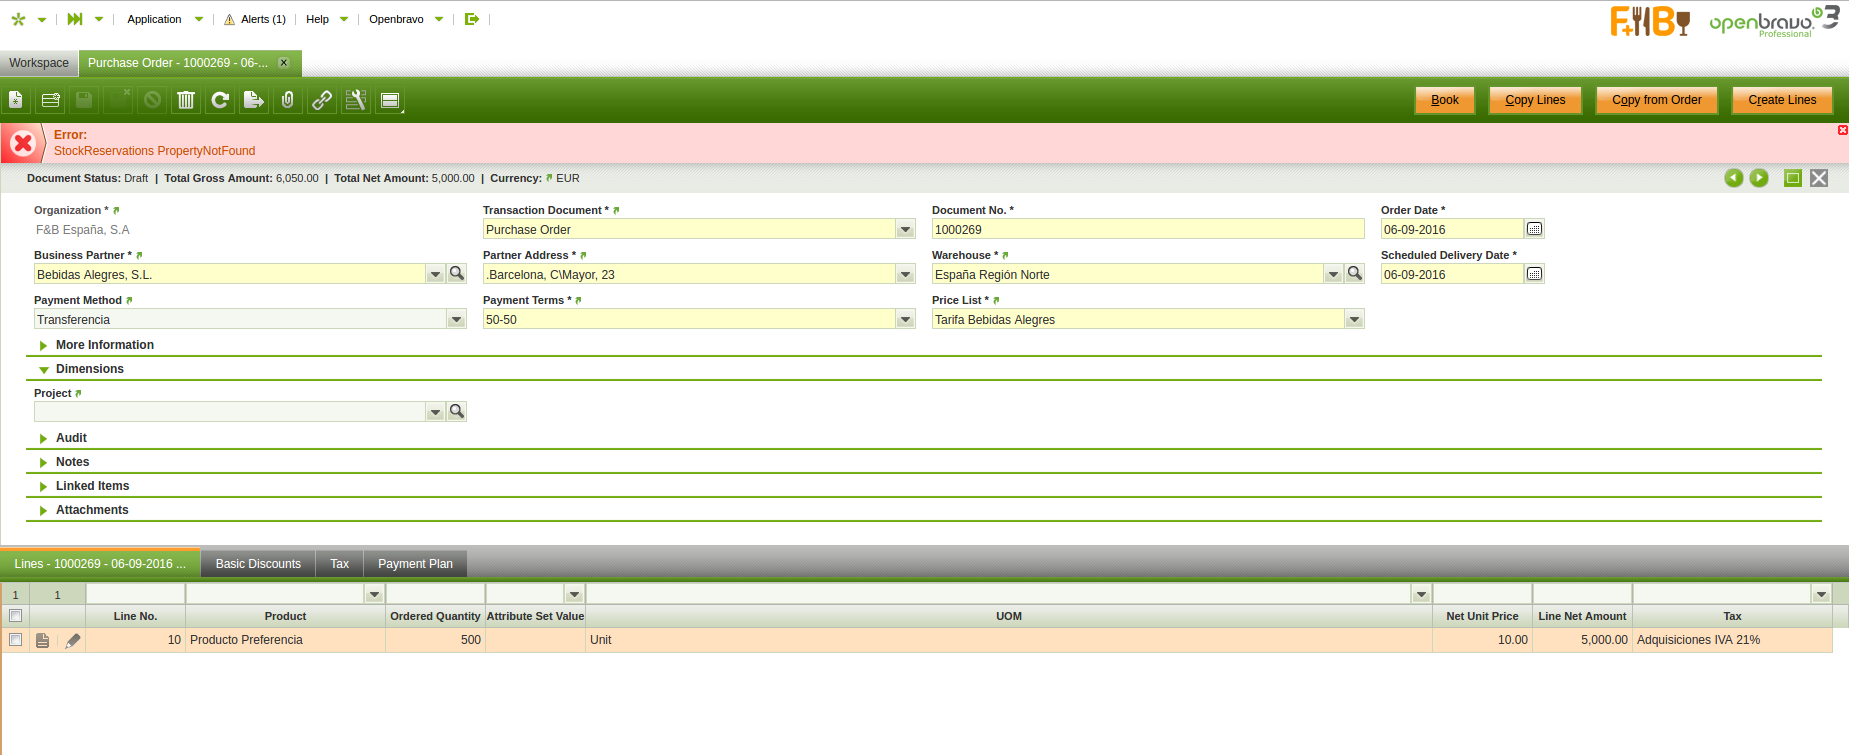Switch to the Payment Plan tab
The width and height of the screenshot is (1849, 755).
(415, 564)
